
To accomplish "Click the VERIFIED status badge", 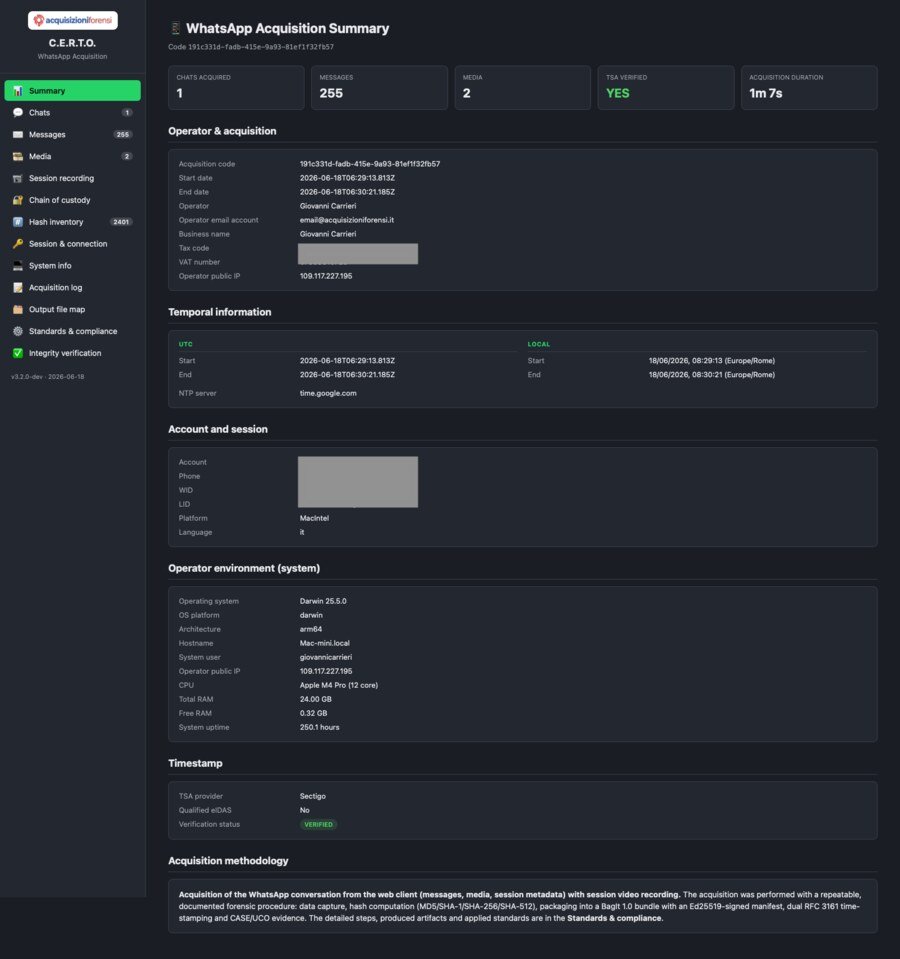I will tap(319, 824).
